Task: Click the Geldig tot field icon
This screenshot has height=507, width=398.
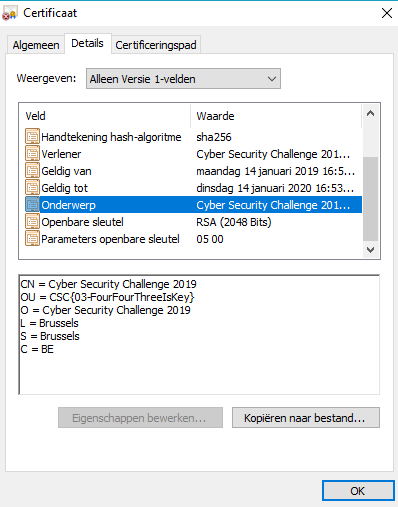Action: coord(32,188)
